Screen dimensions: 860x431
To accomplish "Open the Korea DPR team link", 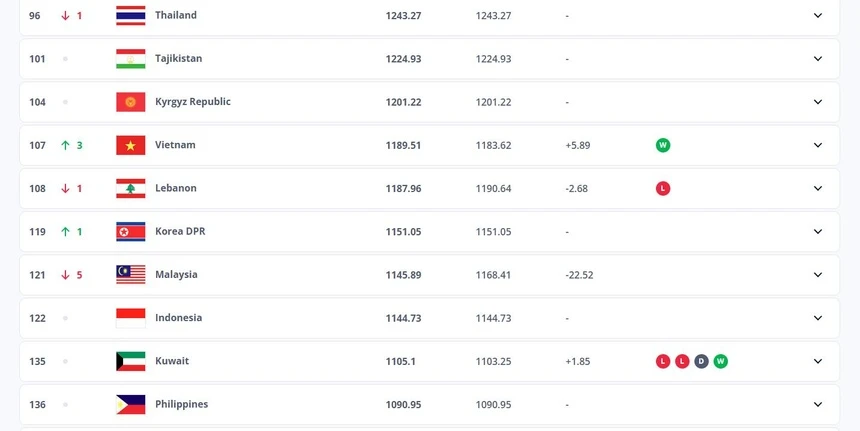I will click(x=180, y=231).
